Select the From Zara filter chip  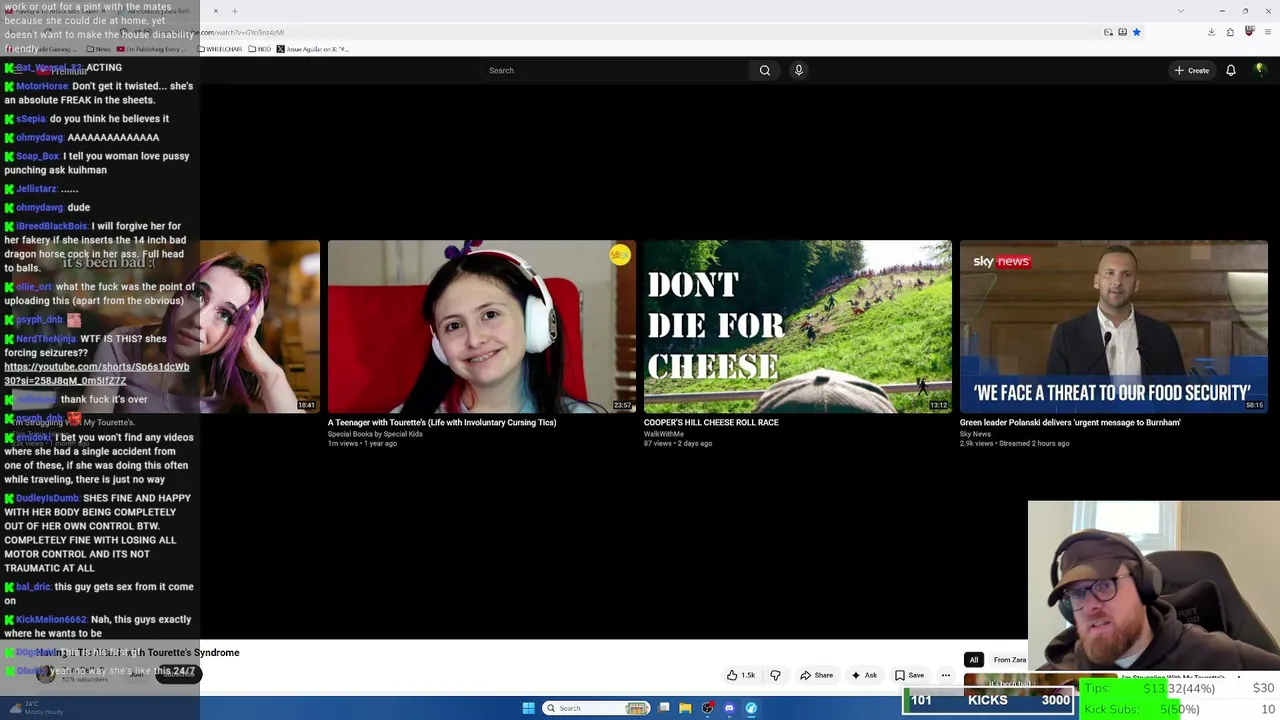point(1009,660)
